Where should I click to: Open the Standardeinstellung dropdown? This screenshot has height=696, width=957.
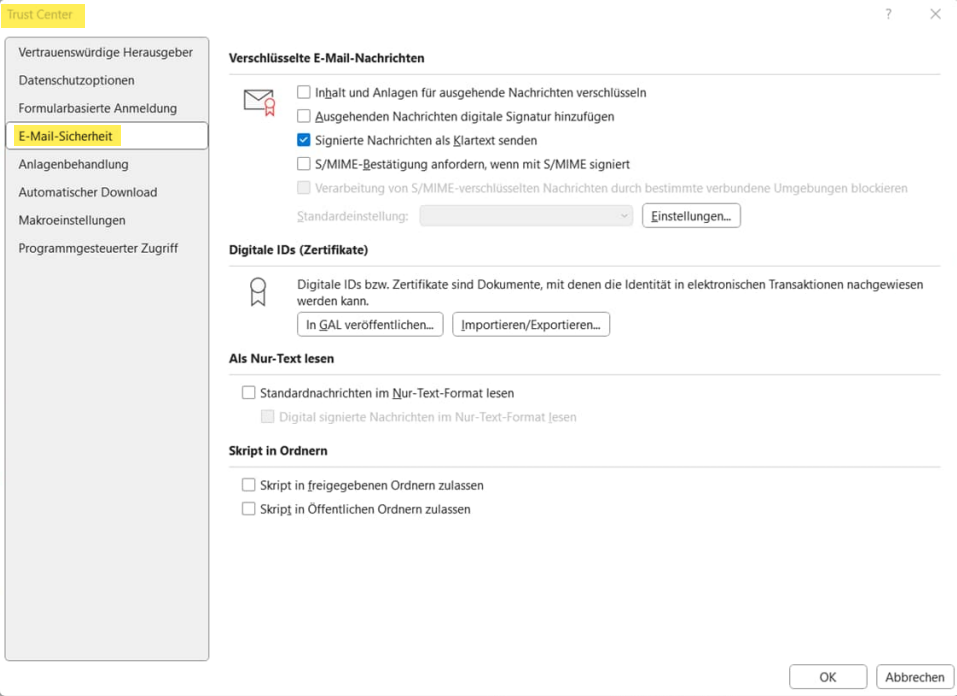pos(526,216)
